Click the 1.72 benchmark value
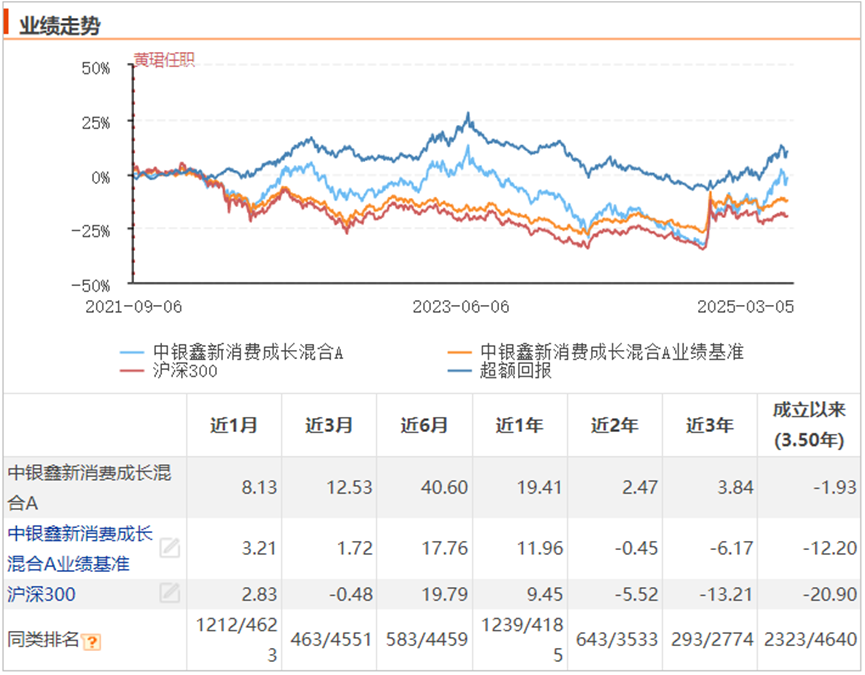Screen dimensions: 865x675 click(x=355, y=549)
